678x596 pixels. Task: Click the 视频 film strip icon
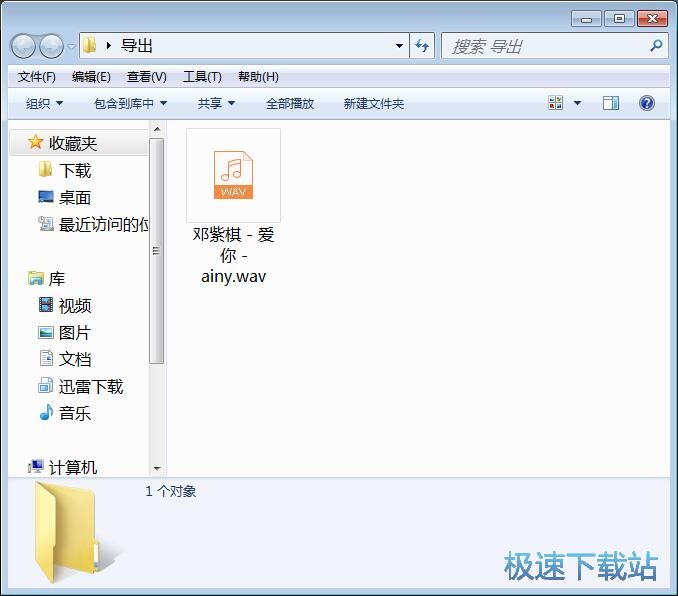click(45, 304)
